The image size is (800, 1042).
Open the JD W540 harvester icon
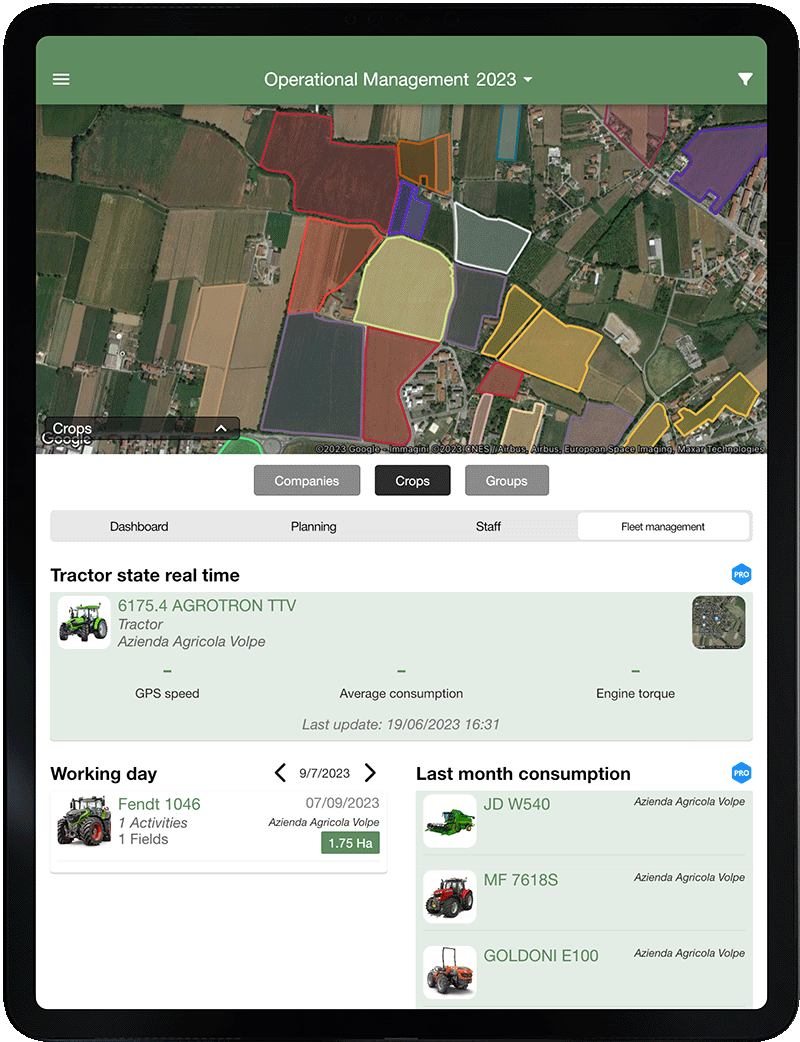coord(450,821)
